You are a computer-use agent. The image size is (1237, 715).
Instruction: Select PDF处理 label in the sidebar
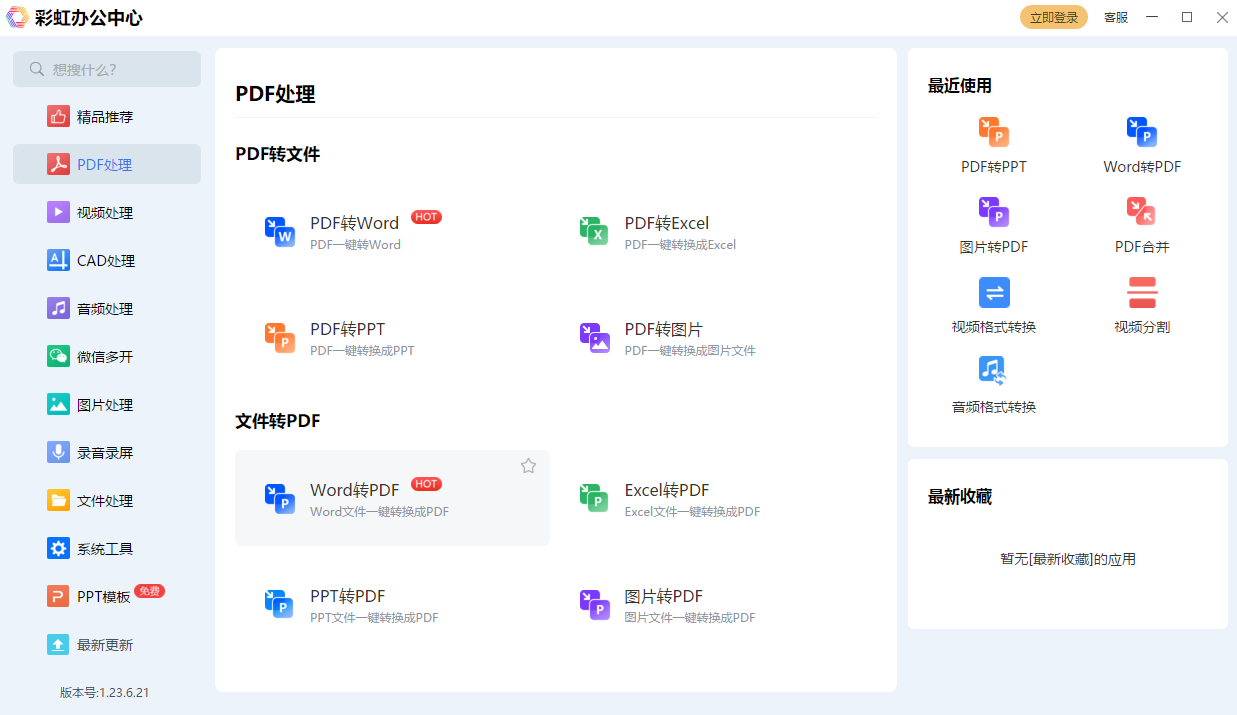point(105,165)
